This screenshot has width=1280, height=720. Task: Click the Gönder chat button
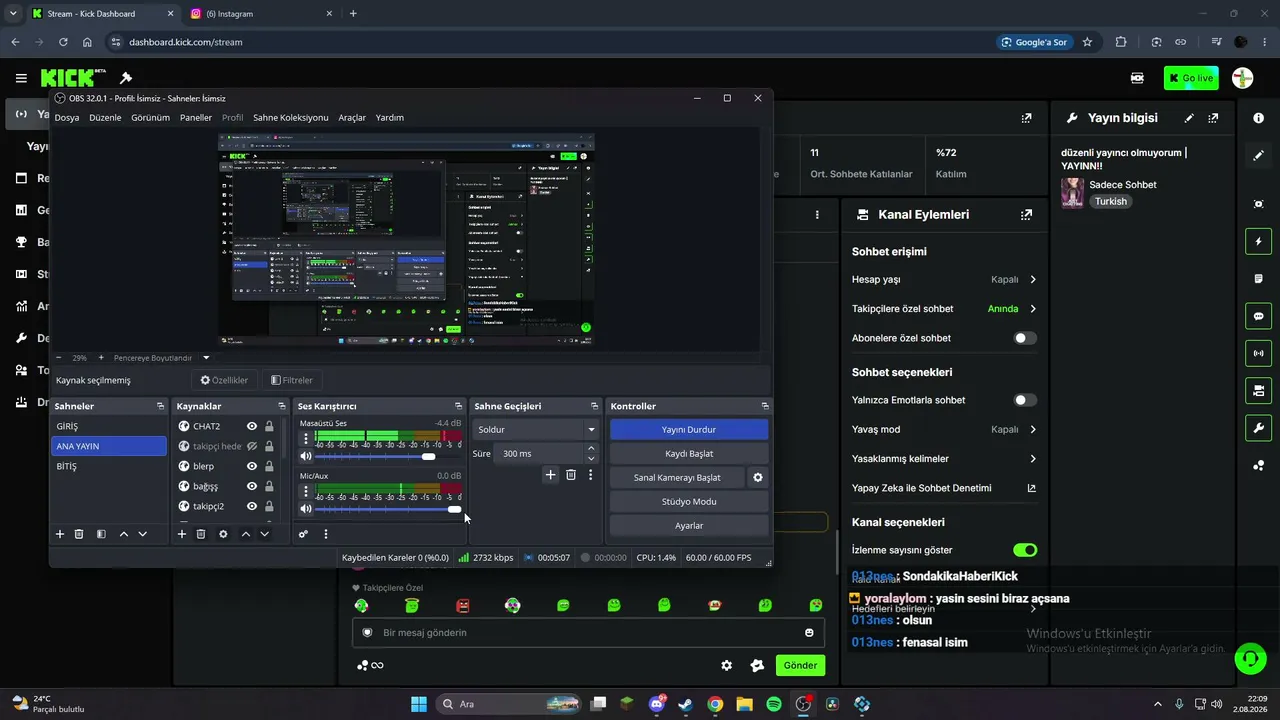tap(800, 665)
